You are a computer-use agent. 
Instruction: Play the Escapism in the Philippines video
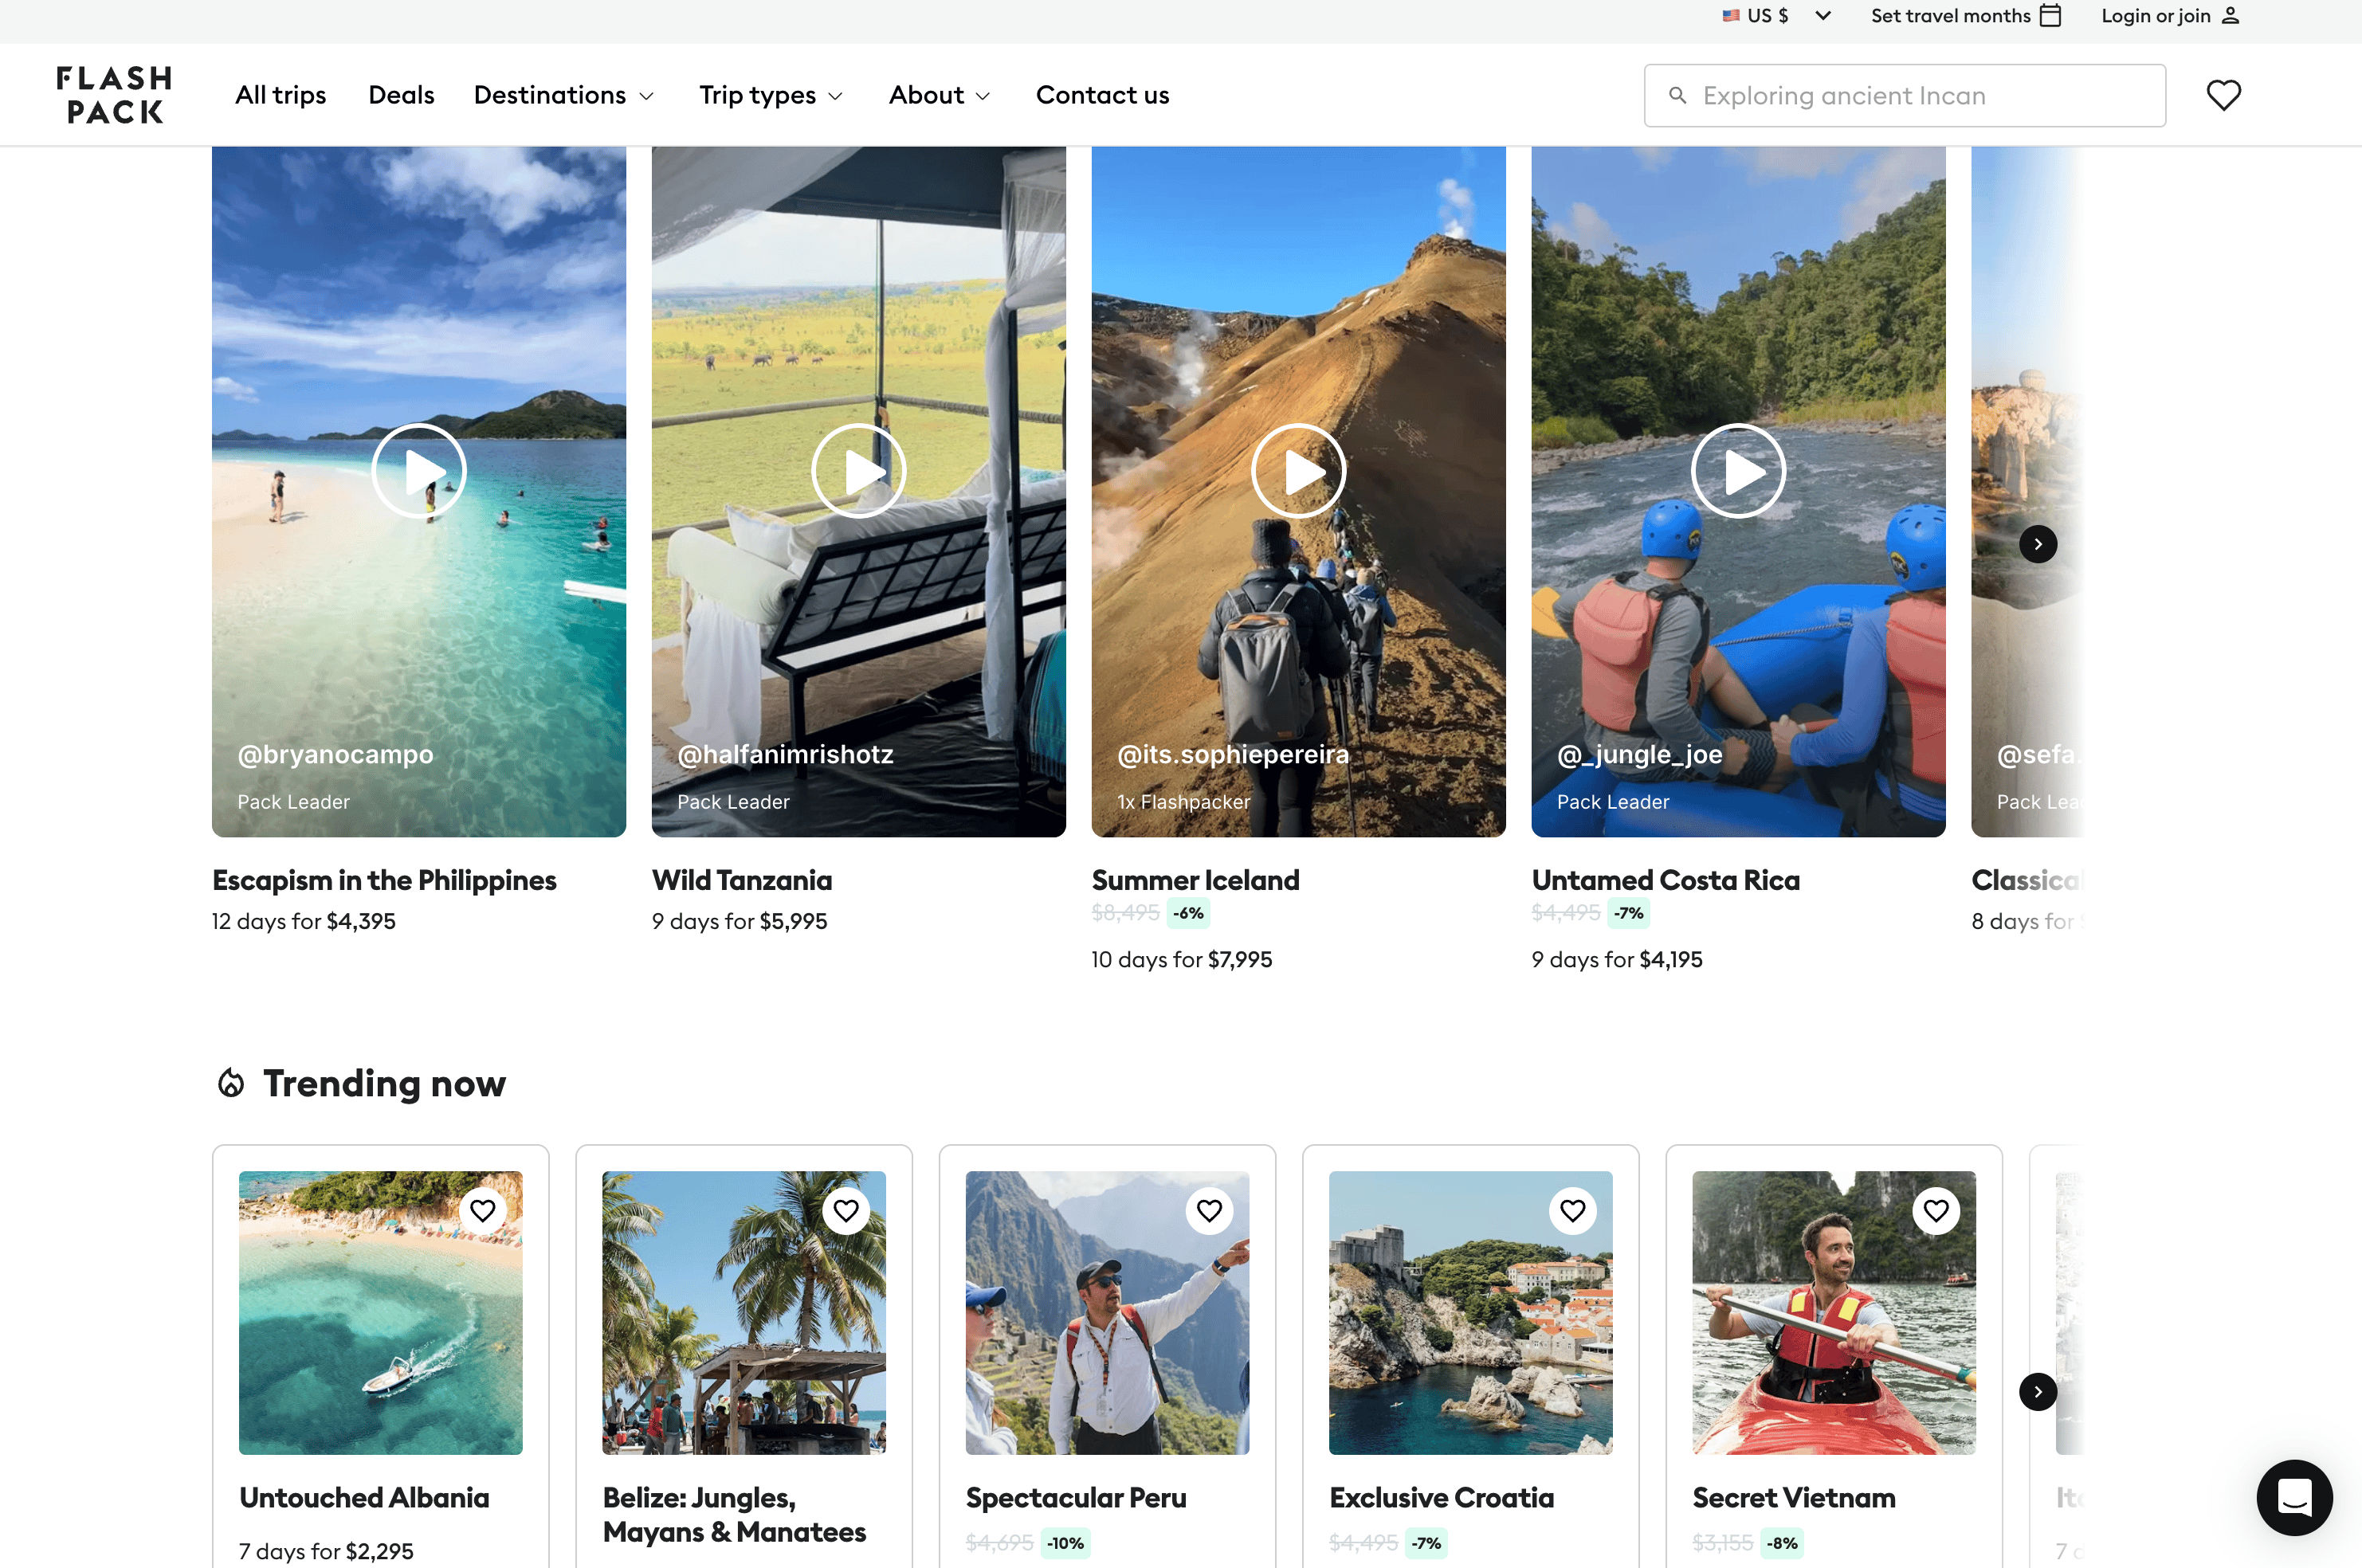419,471
